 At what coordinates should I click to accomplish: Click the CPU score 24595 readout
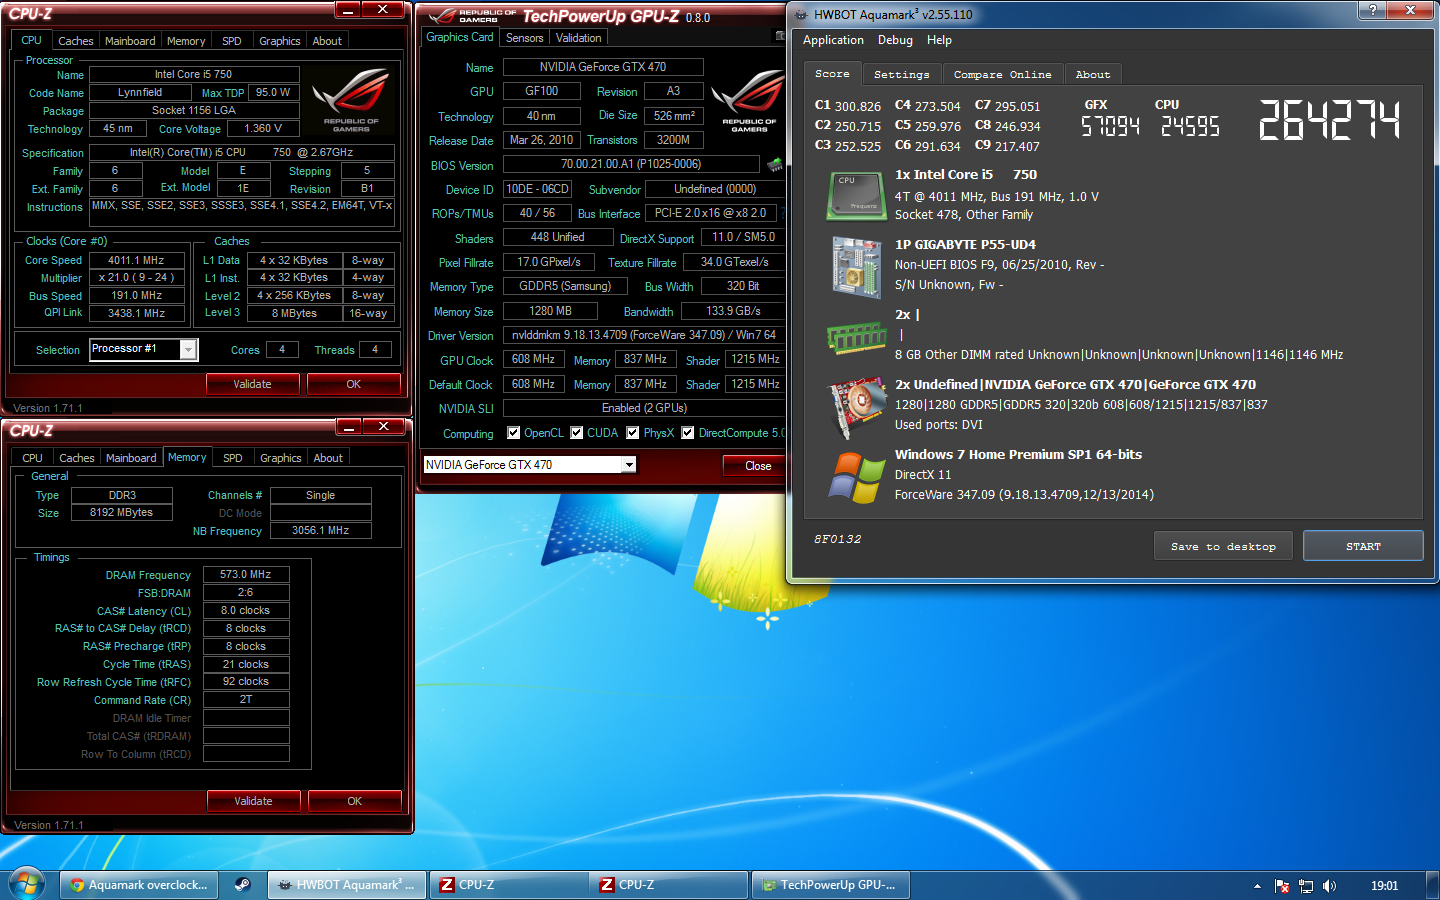(x=1190, y=126)
